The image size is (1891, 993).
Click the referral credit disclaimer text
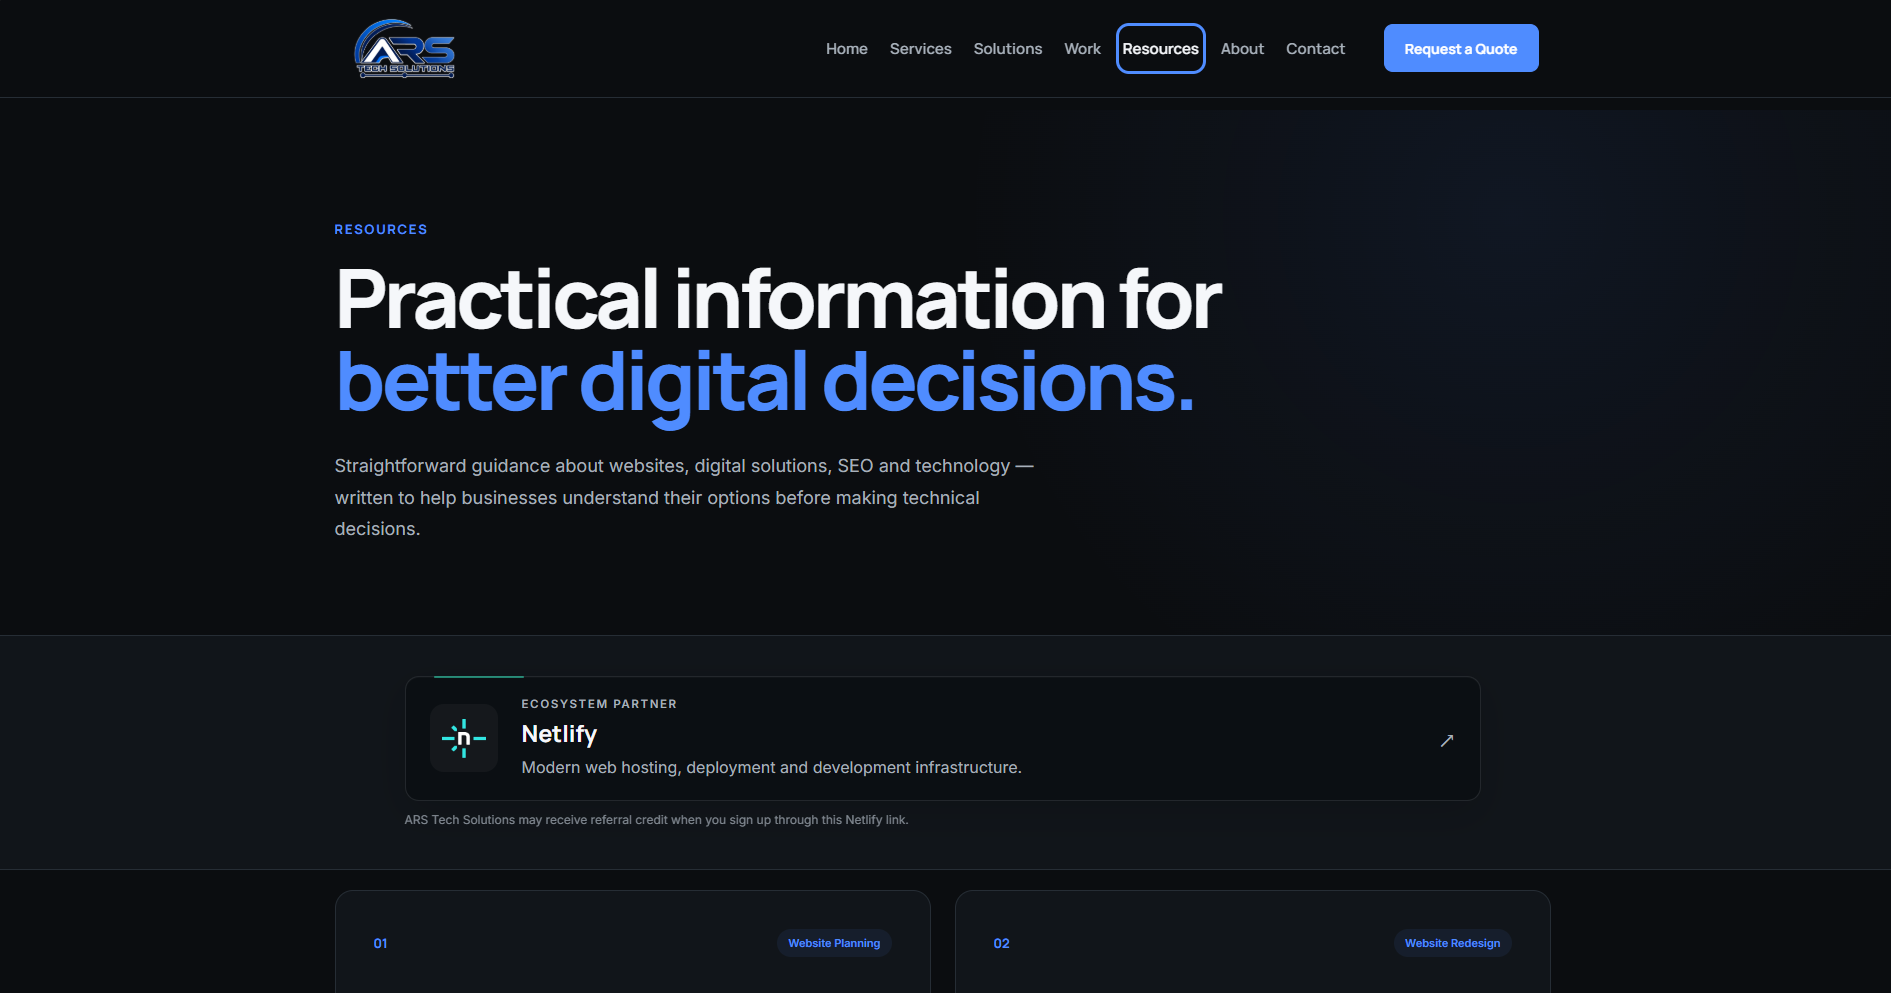coord(656,820)
